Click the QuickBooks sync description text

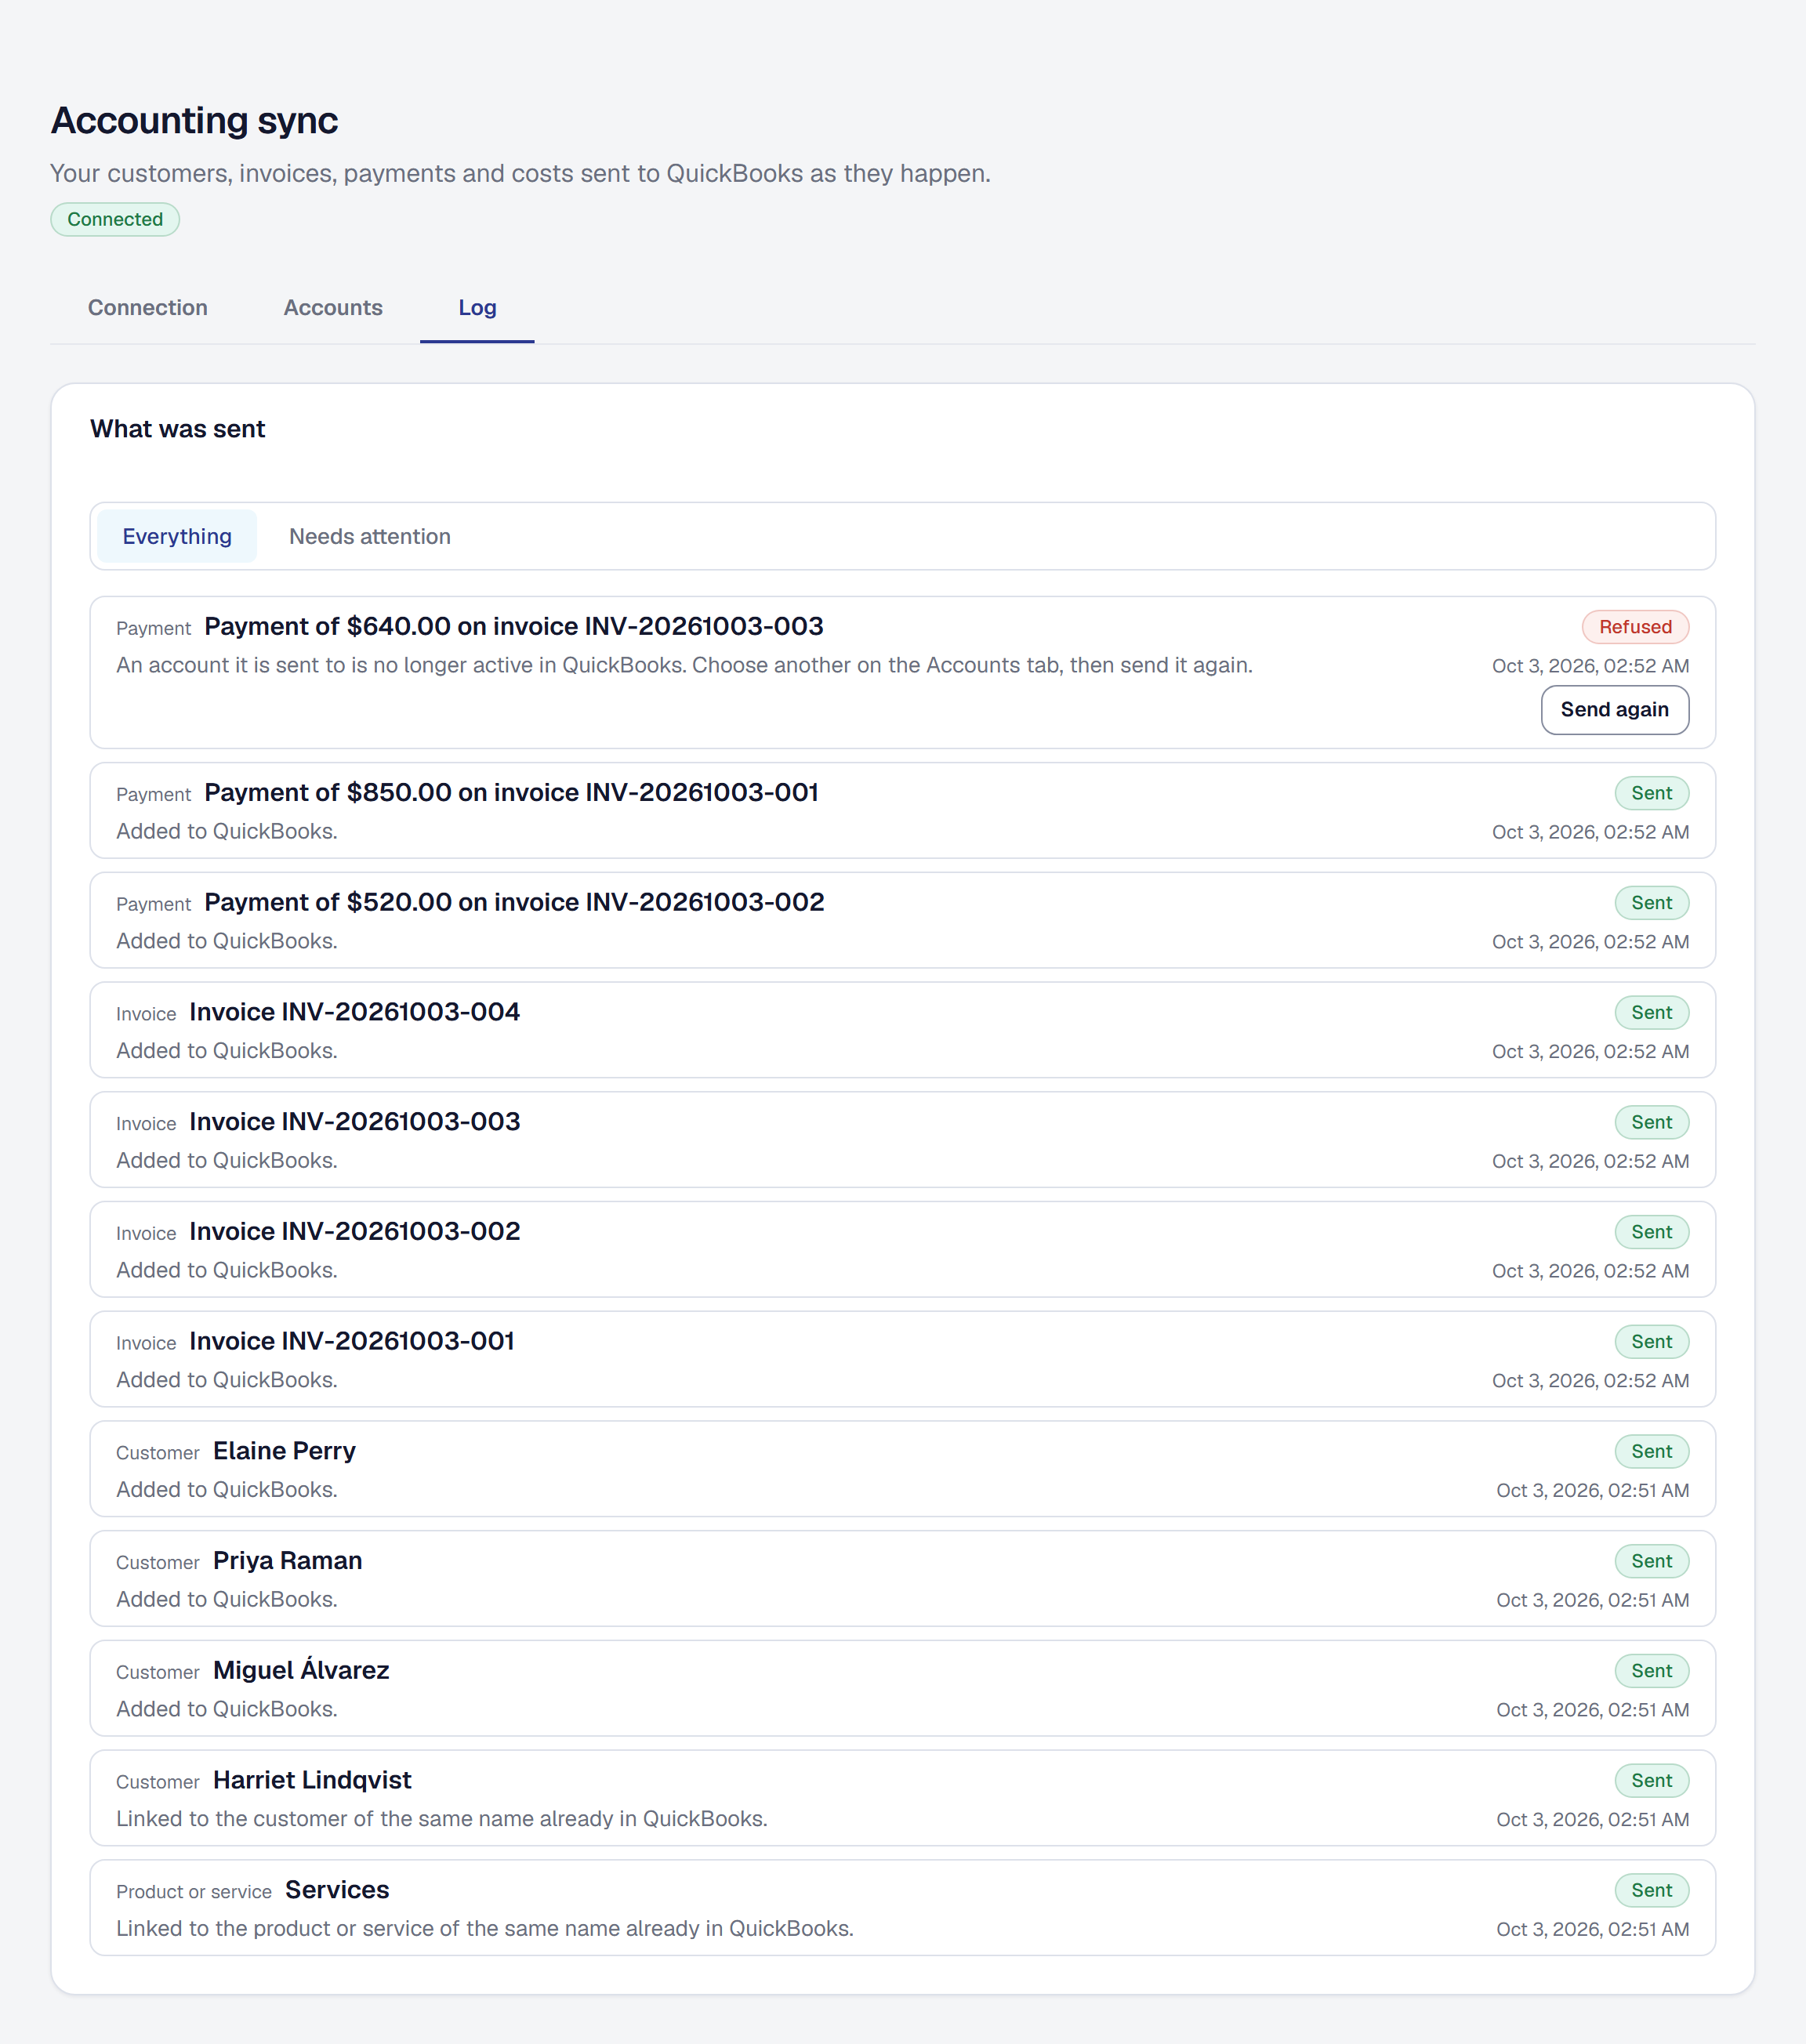tap(520, 174)
